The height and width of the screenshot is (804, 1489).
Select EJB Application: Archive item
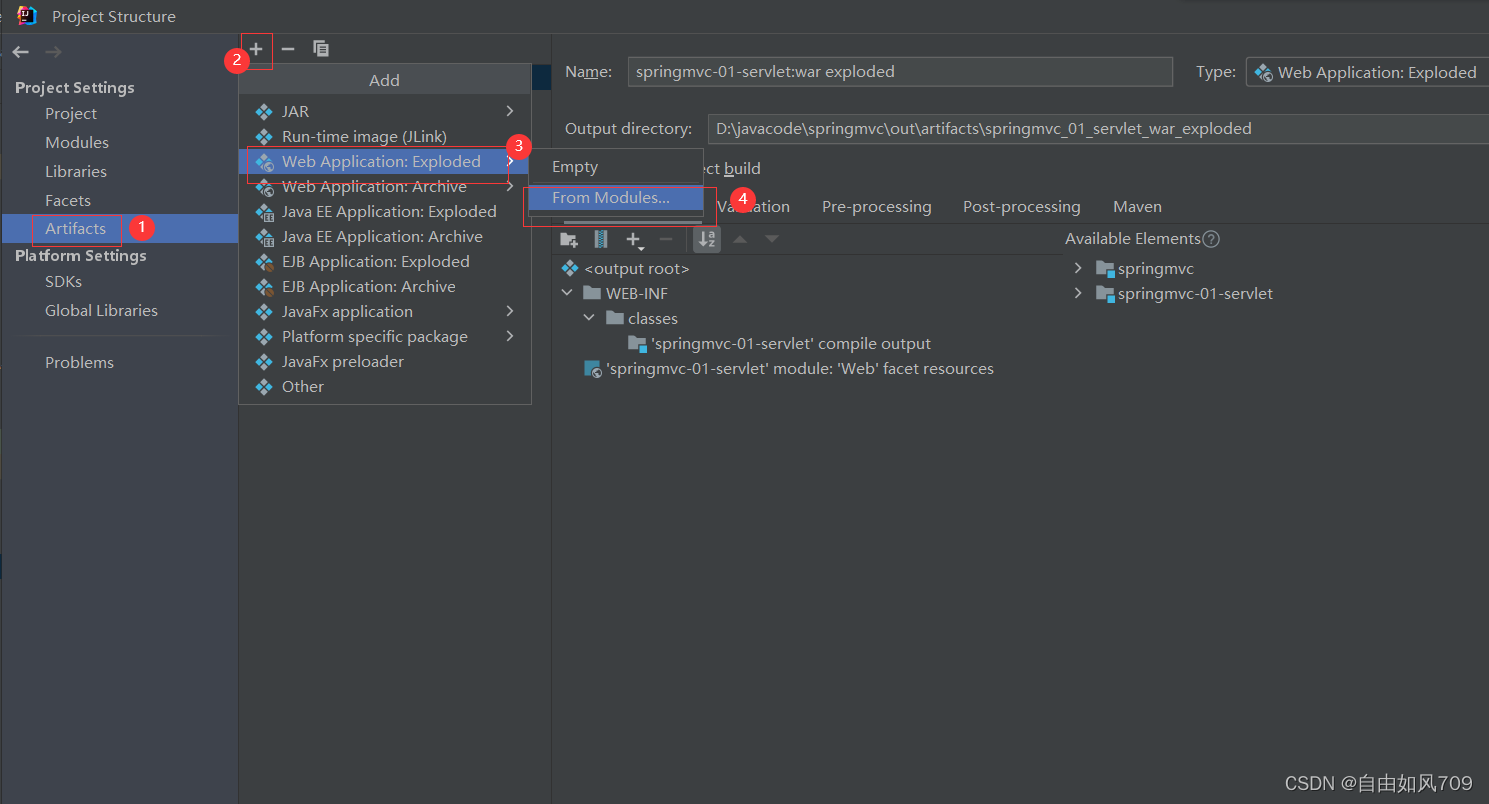384,286
